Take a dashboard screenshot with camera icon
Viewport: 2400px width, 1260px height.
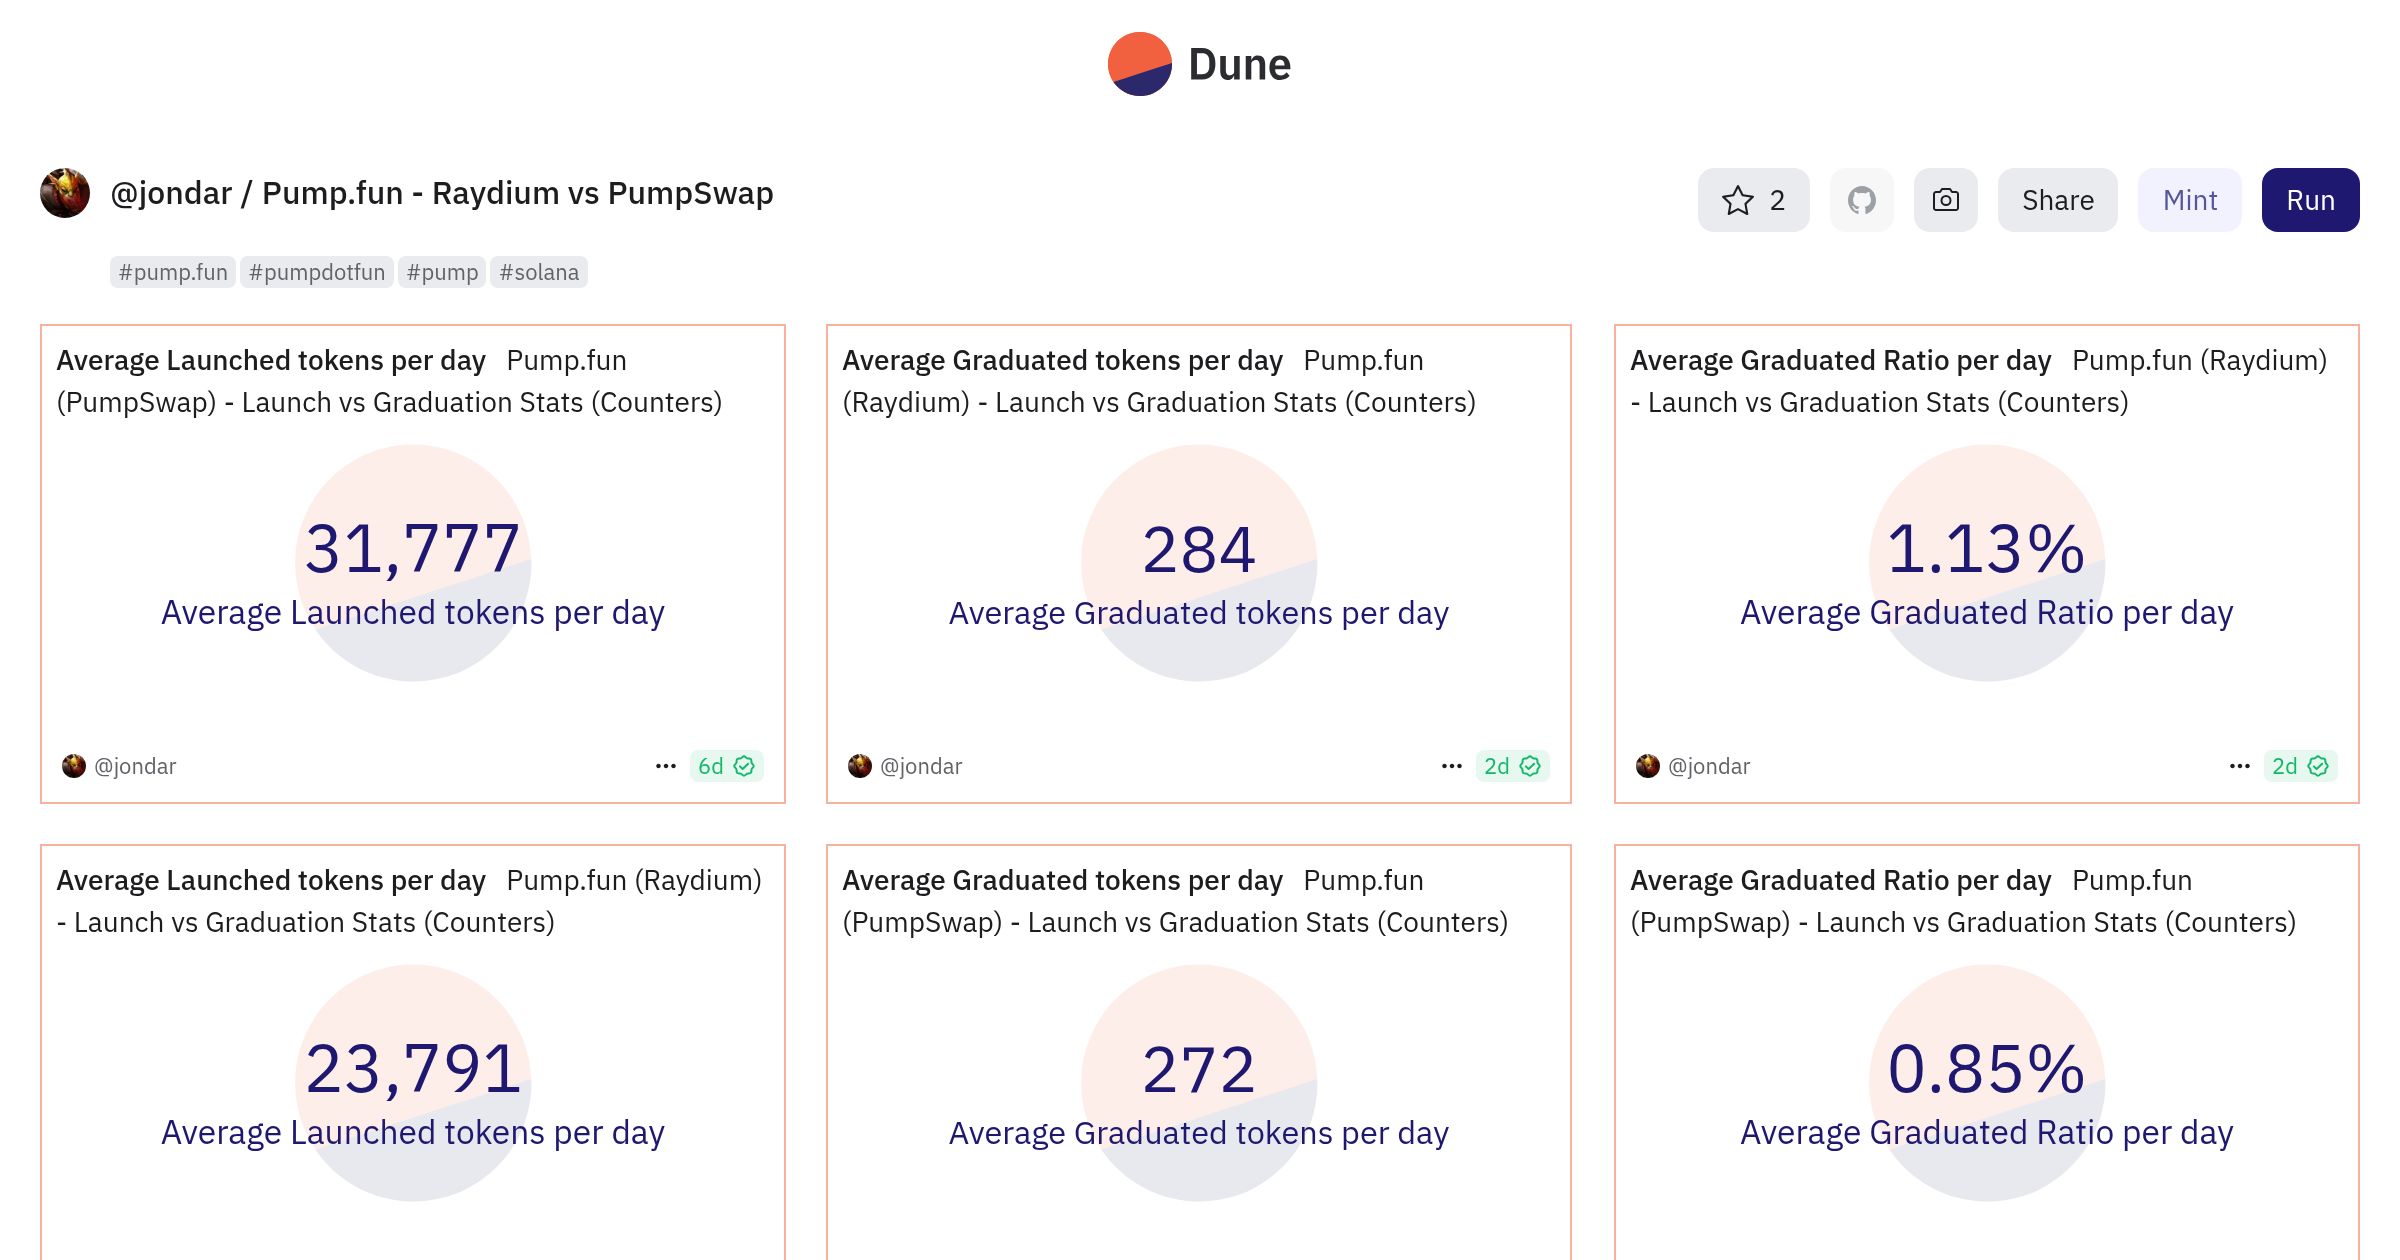[1945, 200]
